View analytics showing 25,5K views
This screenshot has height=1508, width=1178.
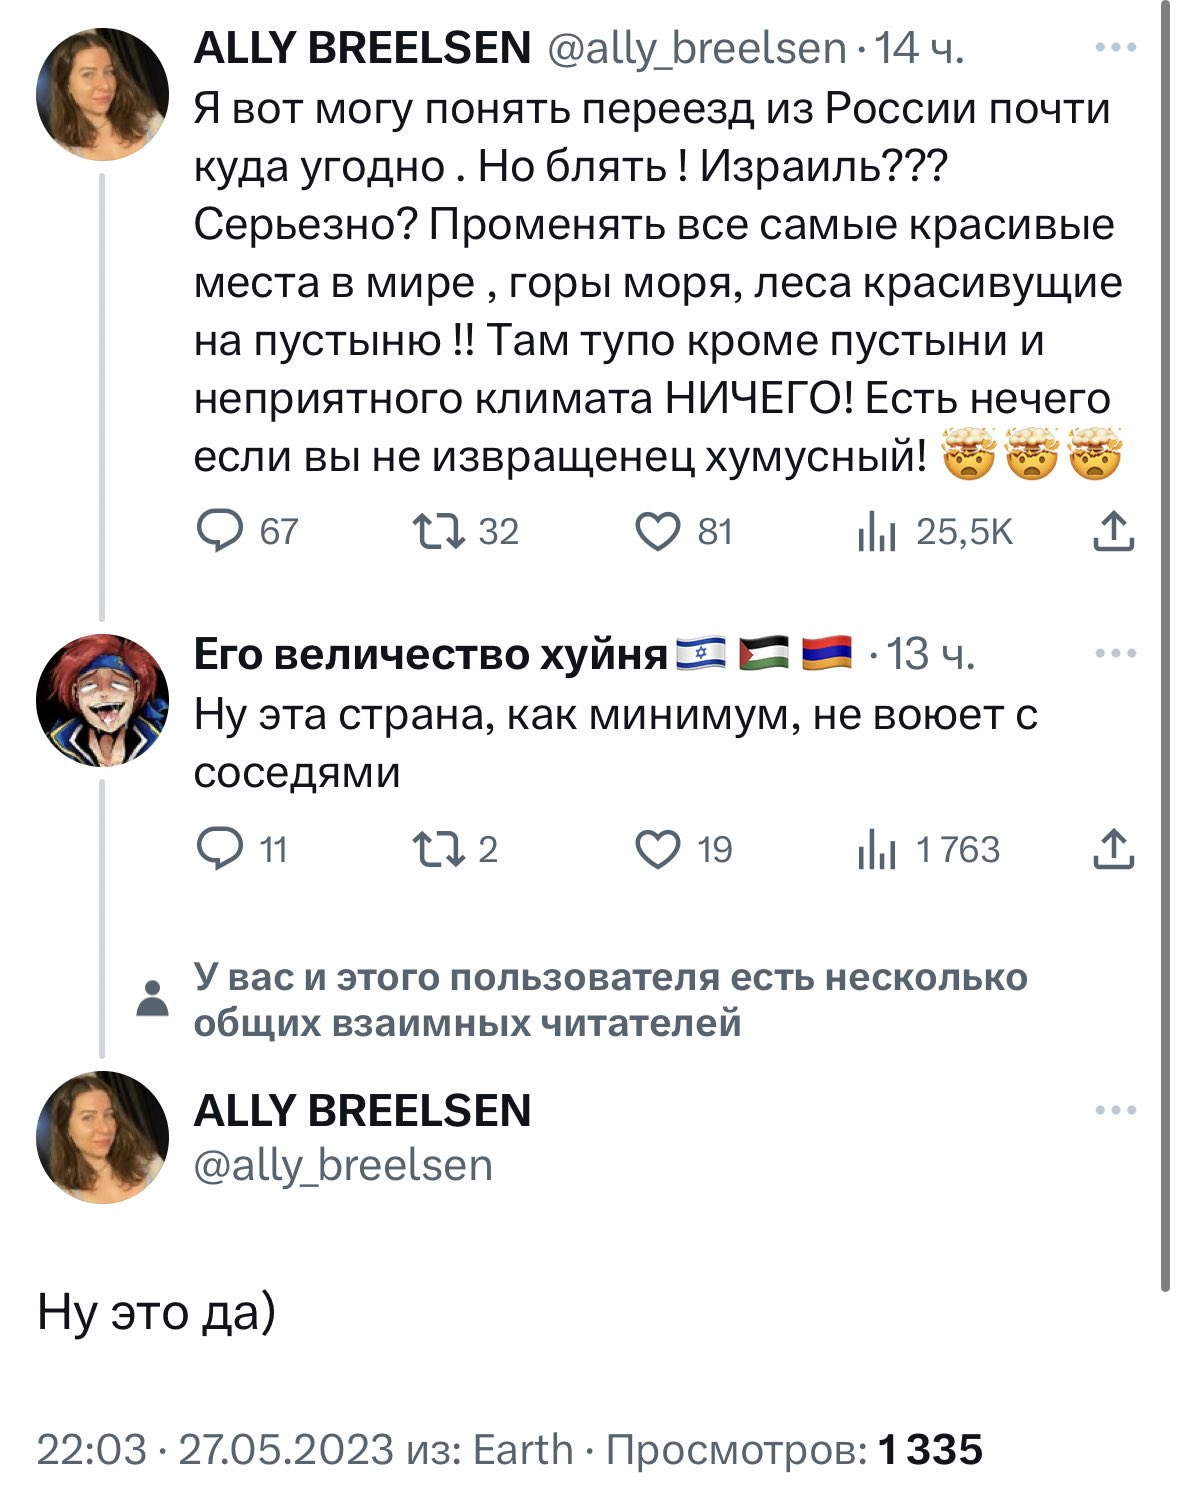[x=876, y=533]
